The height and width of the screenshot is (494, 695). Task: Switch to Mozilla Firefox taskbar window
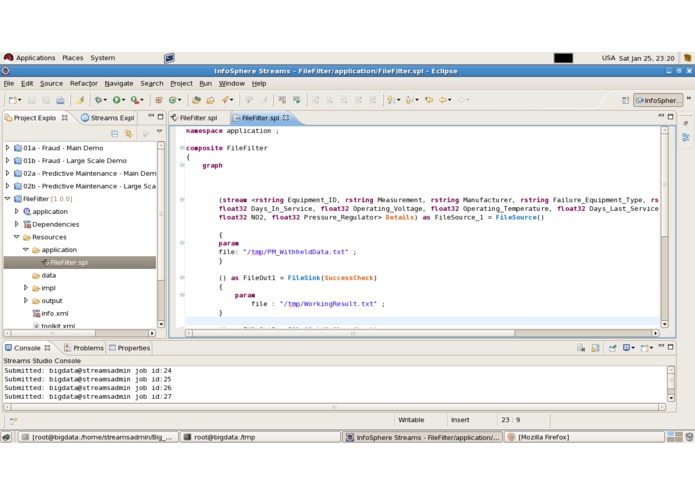pos(584,437)
